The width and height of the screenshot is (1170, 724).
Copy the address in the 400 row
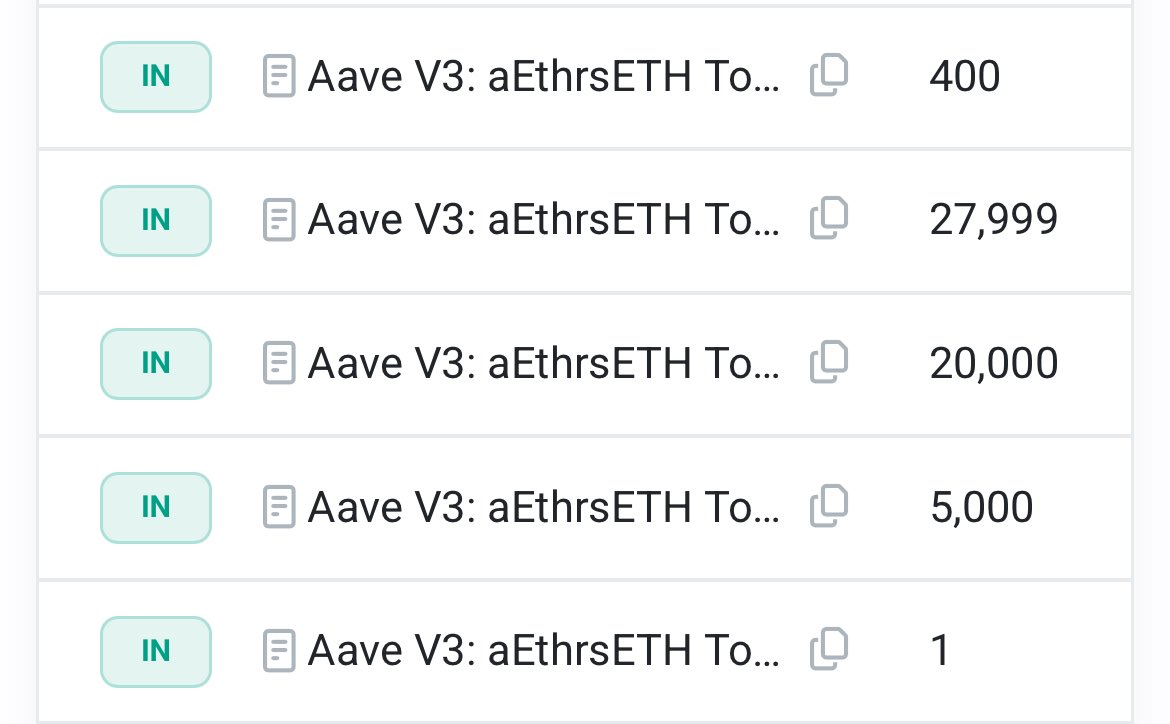pos(828,76)
